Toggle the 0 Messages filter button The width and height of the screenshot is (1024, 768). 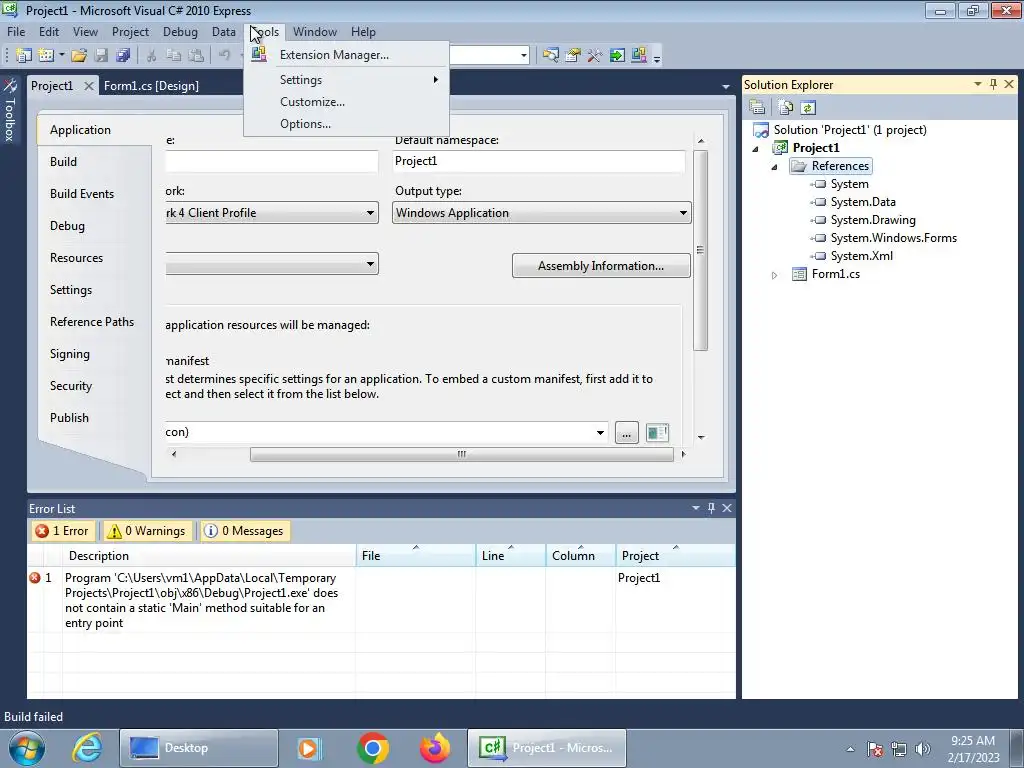click(245, 531)
